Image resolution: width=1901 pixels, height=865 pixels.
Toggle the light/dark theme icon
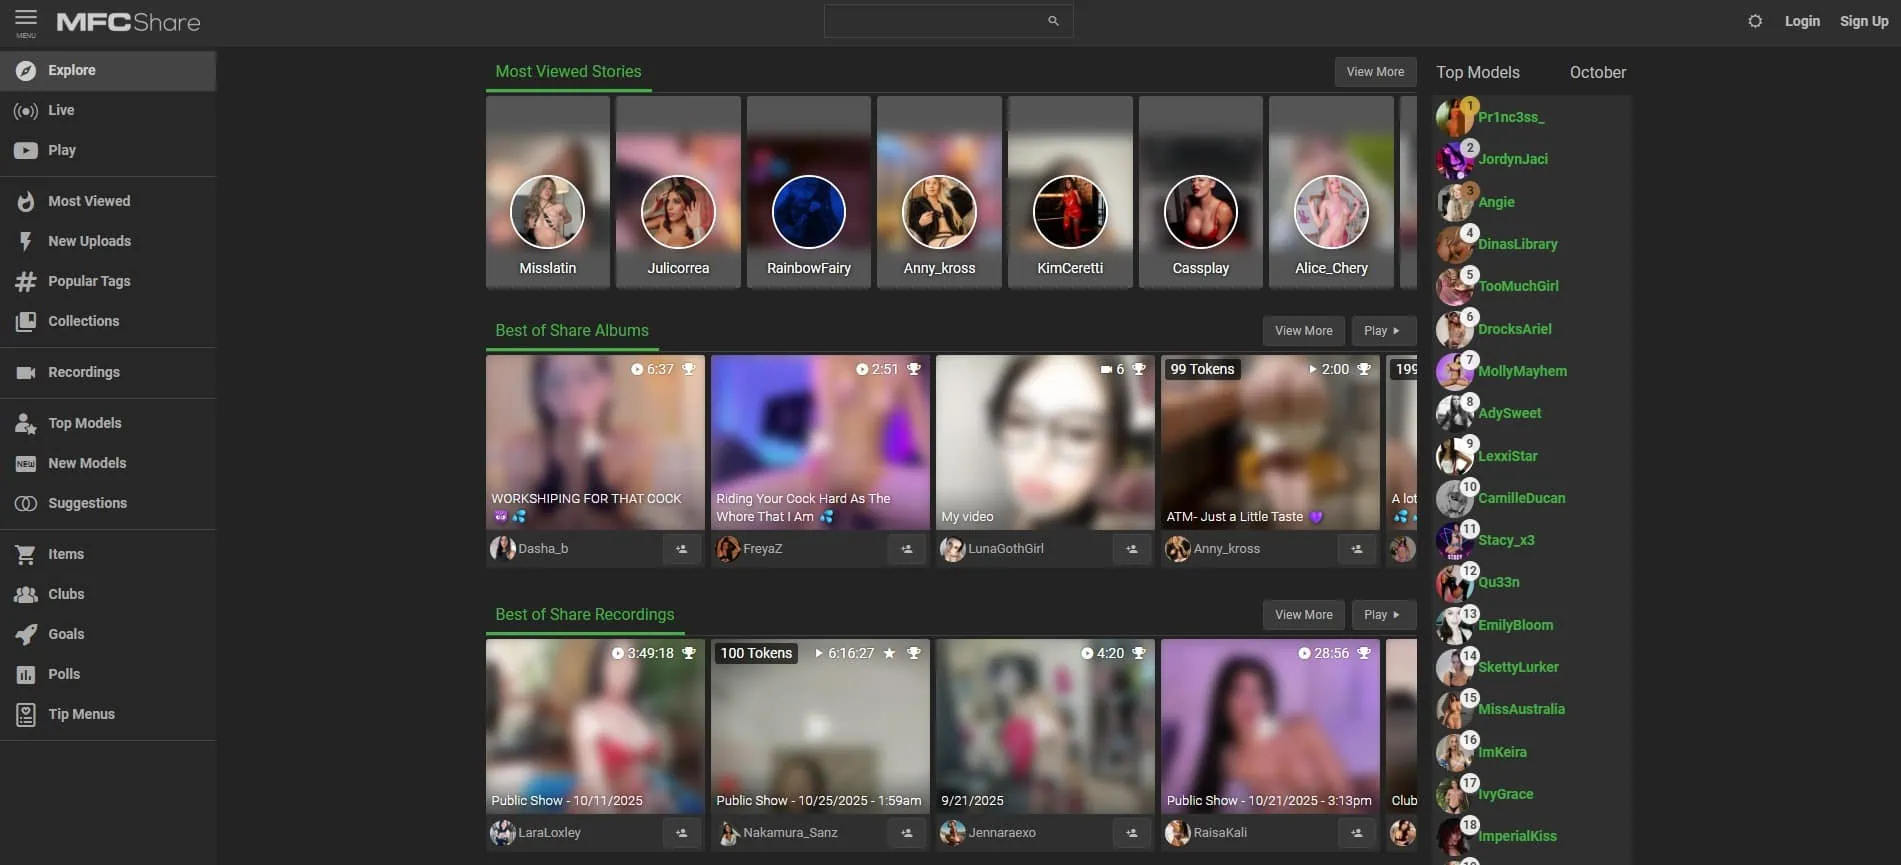click(x=1755, y=21)
